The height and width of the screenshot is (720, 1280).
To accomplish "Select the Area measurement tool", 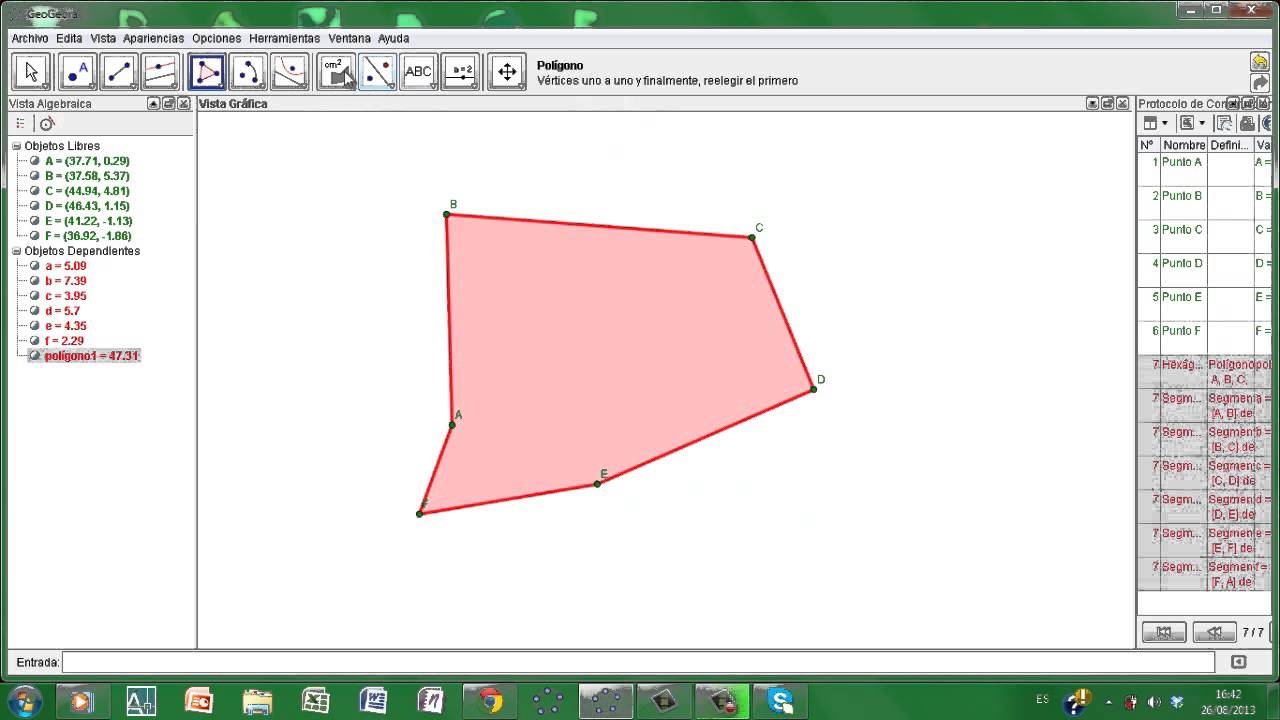I will [x=336, y=72].
